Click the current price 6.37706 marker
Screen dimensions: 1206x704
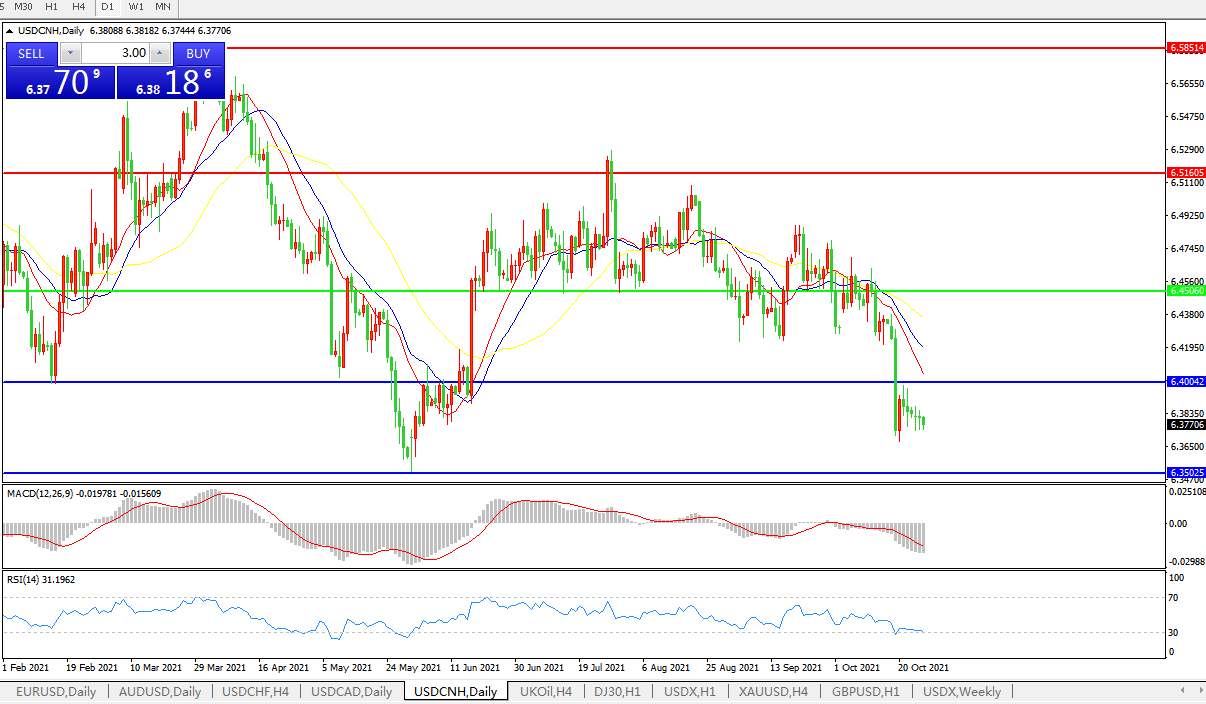[x=1186, y=425]
